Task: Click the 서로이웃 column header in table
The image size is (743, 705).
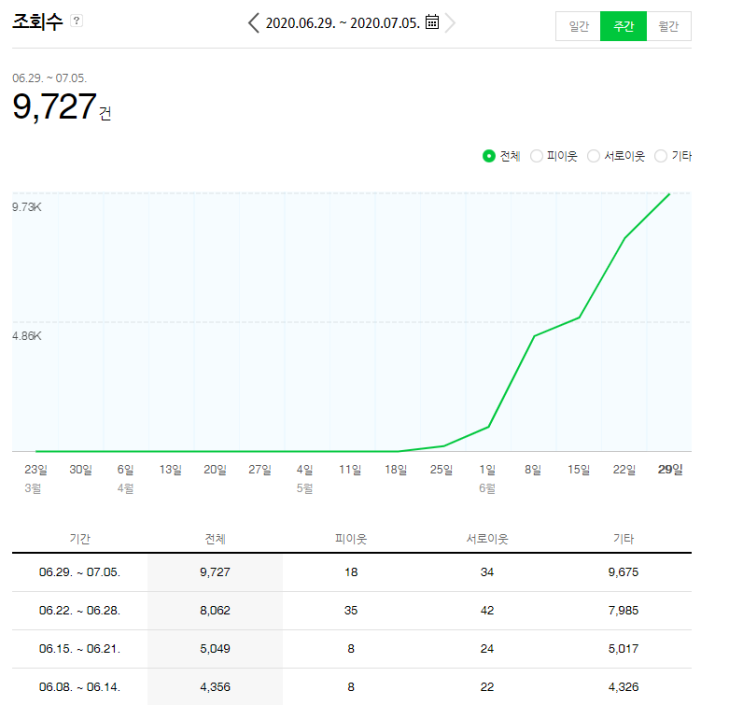Action: pyautogui.click(x=487, y=539)
